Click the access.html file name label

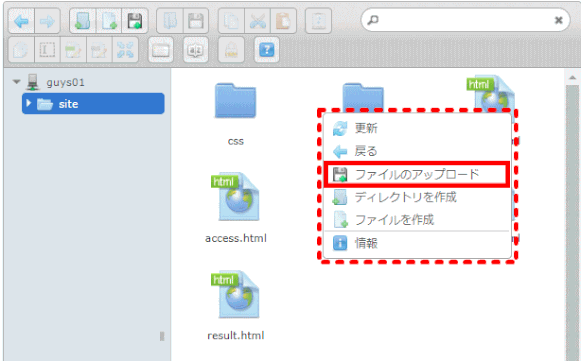pos(236,238)
